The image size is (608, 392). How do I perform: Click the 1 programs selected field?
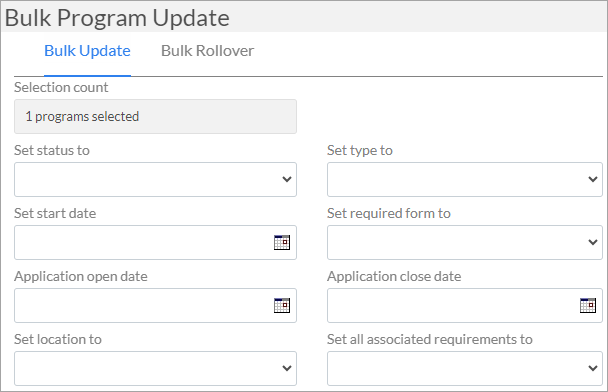[155, 117]
